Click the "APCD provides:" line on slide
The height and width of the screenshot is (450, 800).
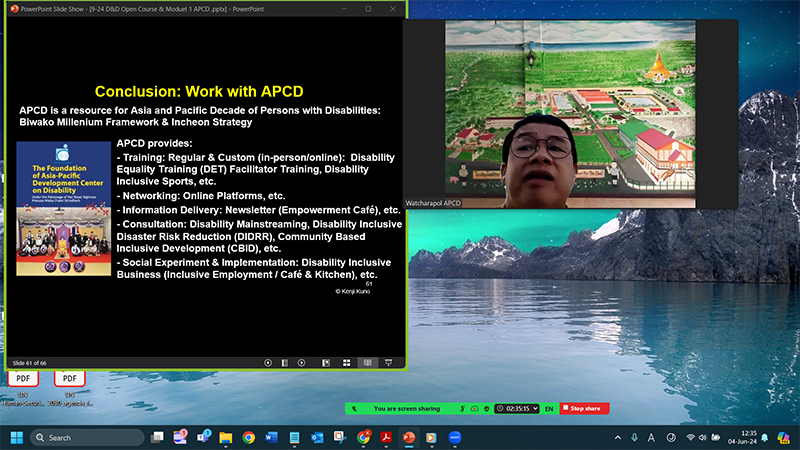(155, 143)
